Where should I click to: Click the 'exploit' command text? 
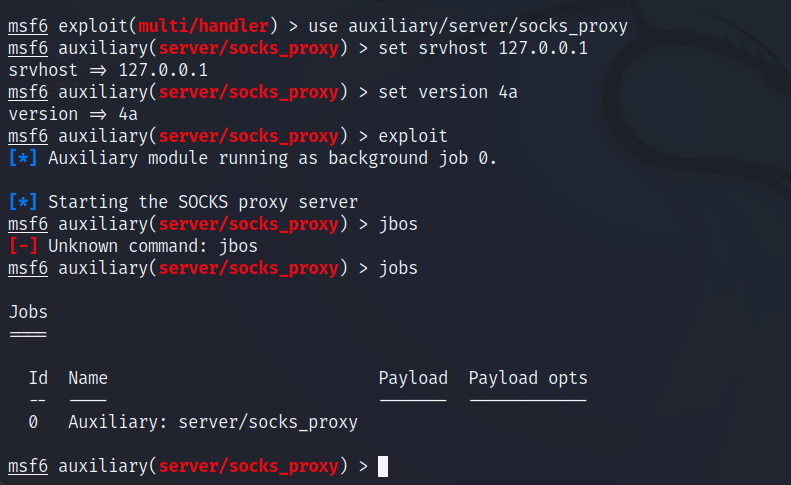tap(413, 136)
